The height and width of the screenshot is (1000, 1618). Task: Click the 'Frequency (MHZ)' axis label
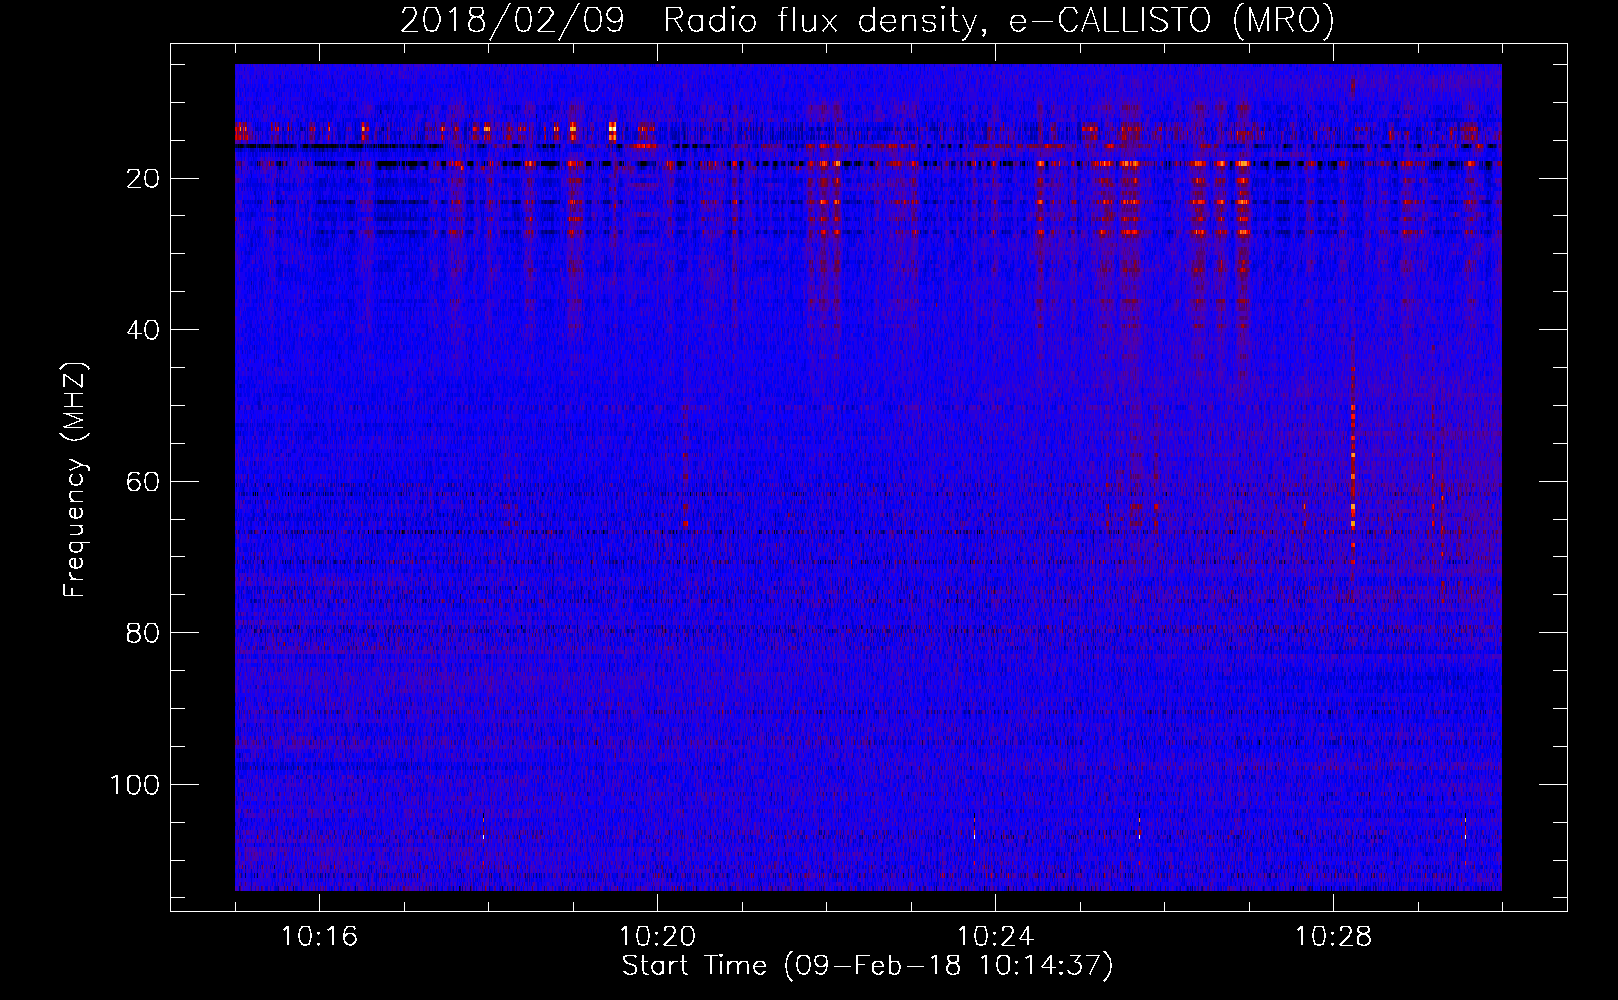click(75, 480)
